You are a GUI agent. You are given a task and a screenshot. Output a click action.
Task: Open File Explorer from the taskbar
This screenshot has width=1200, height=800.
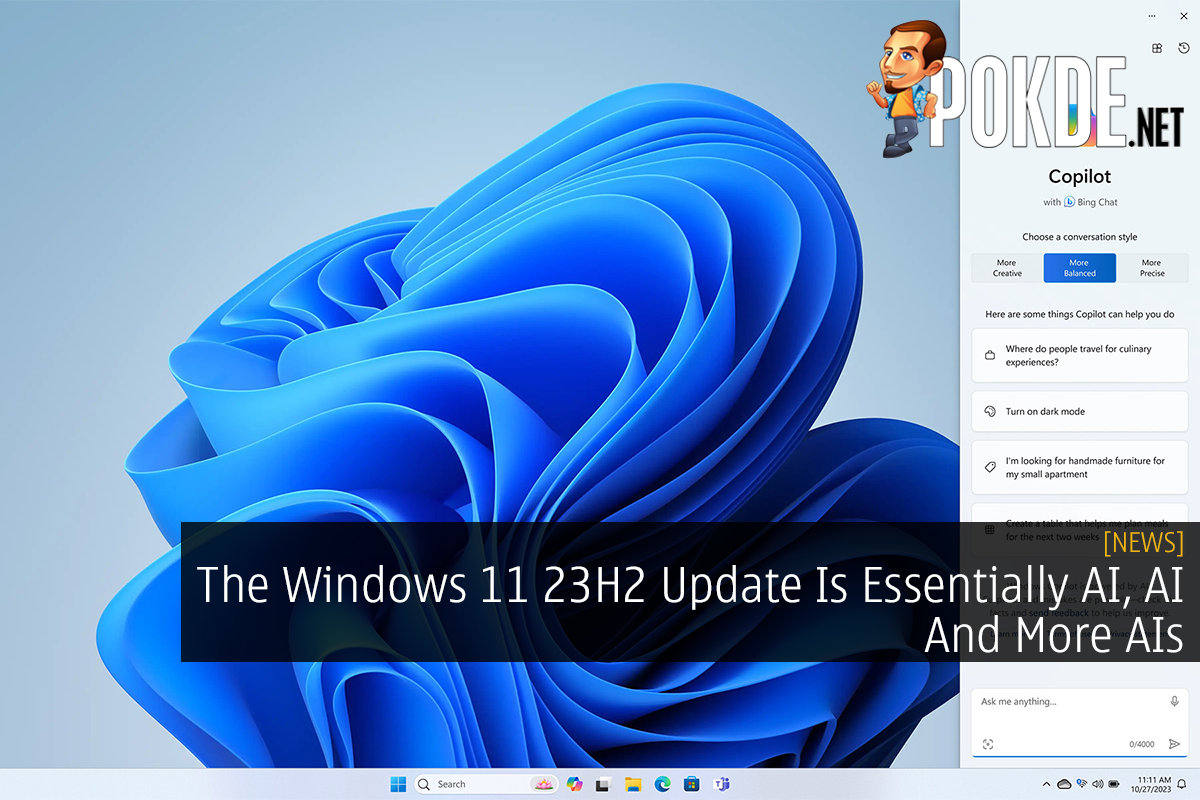click(x=632, y=784)
